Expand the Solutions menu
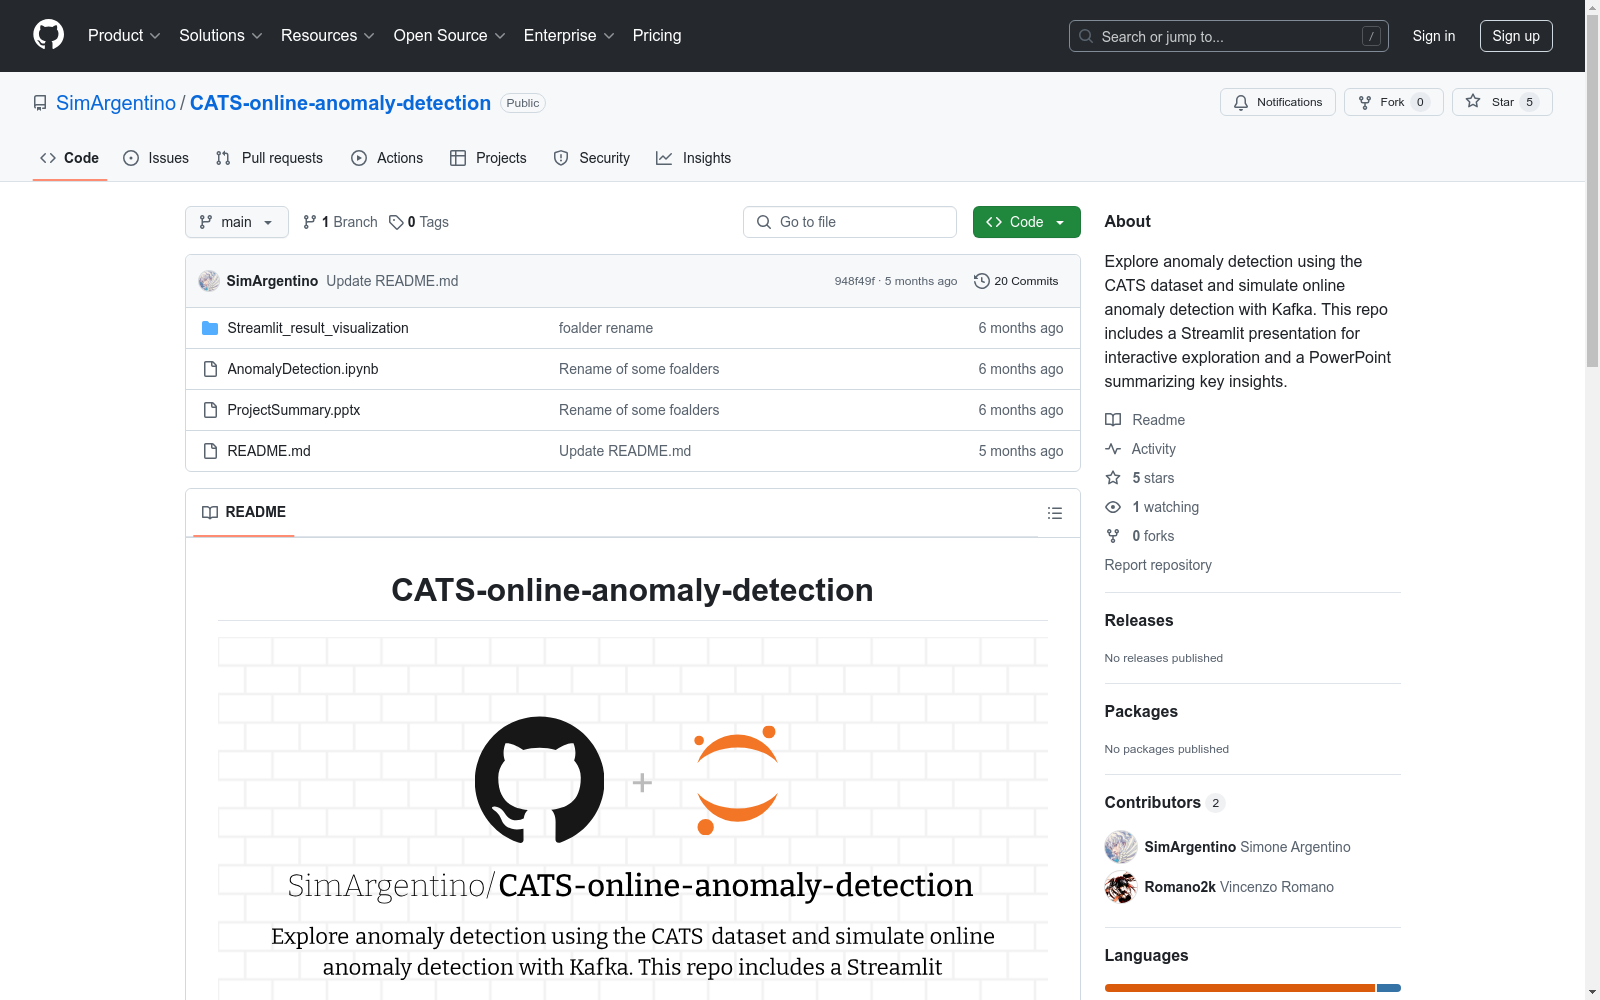 tap(221, 35)
